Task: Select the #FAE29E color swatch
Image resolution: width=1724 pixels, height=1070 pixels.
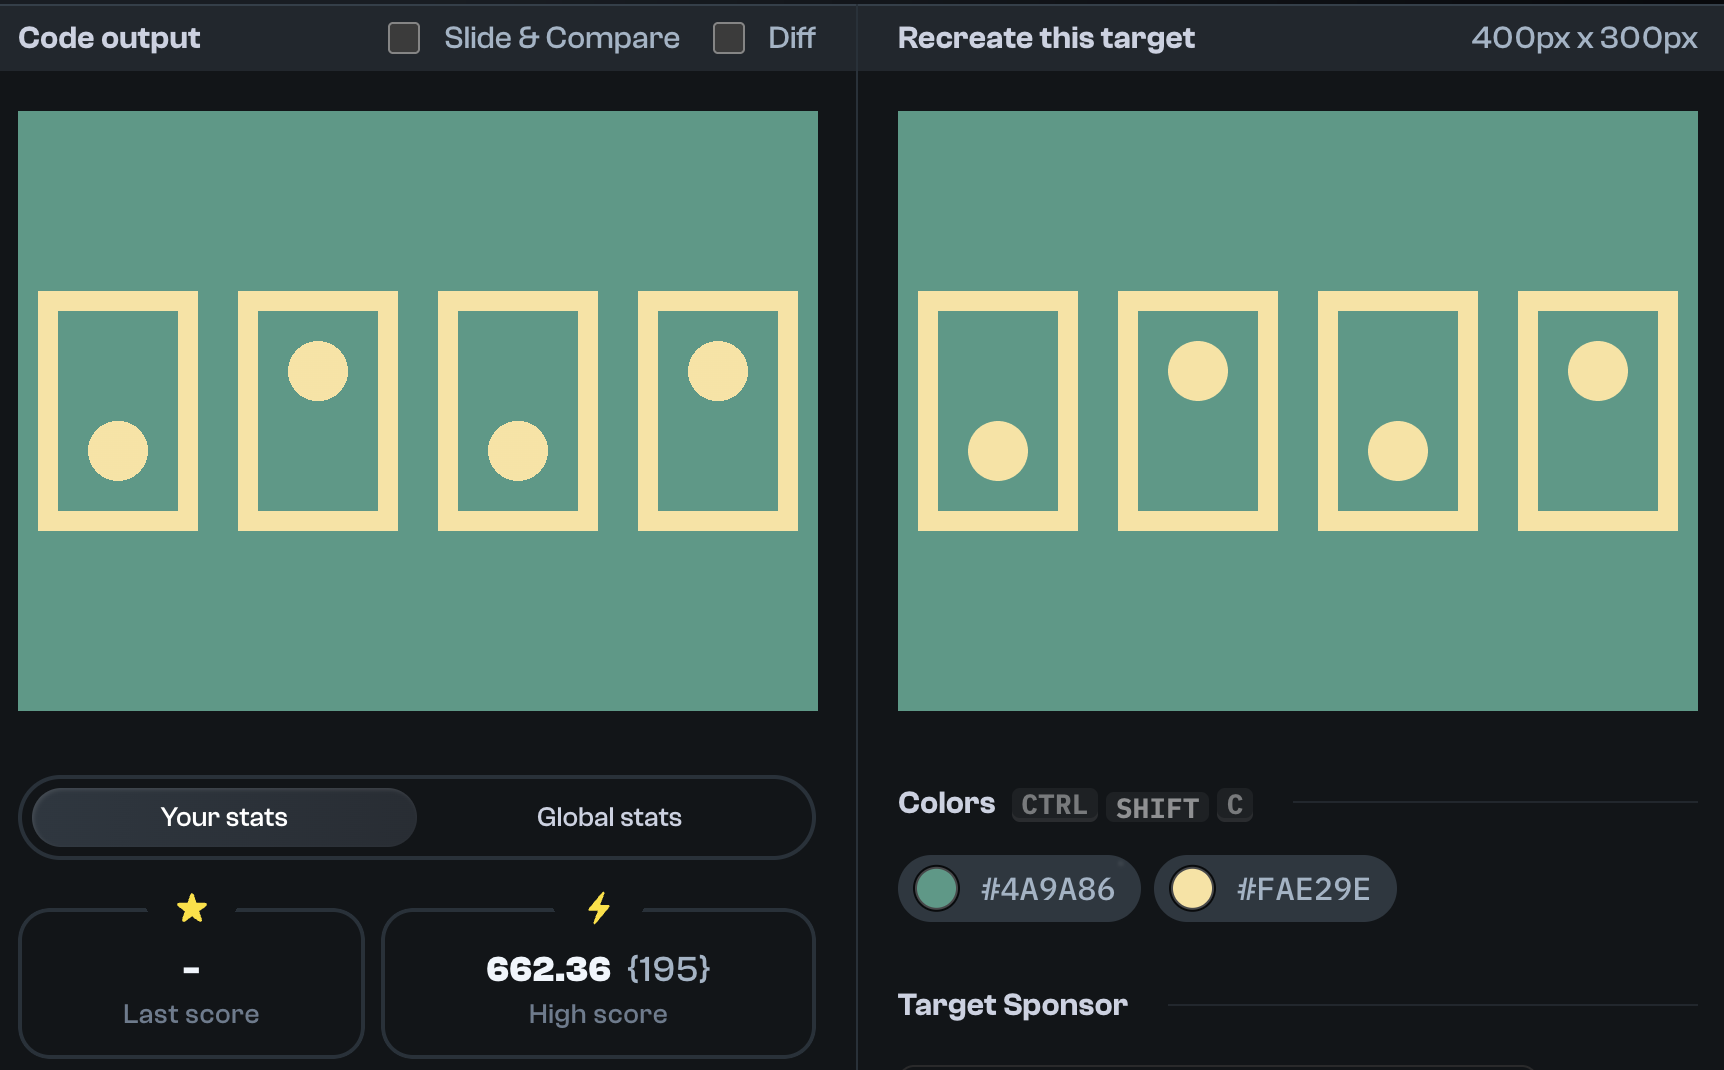Action: (x=1275, y=888)
